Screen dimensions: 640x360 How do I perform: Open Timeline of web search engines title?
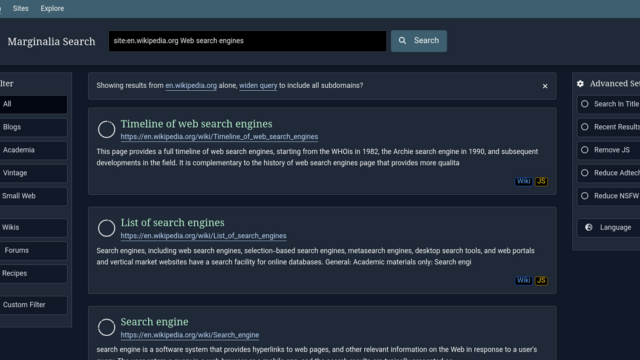[x=196, y=124]
